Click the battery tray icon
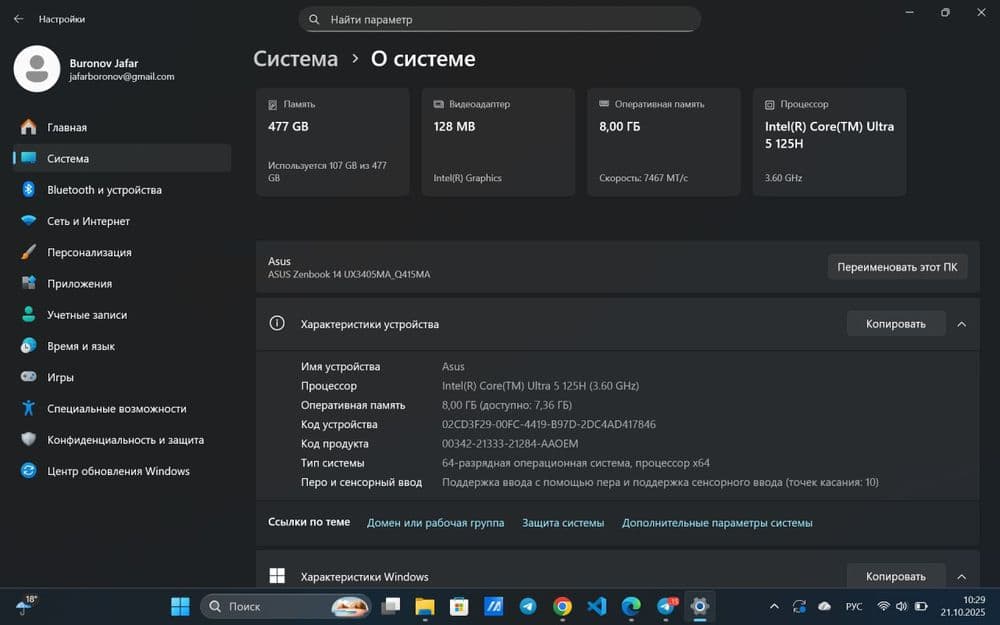 pyautogui.click(x=921, y=606)
